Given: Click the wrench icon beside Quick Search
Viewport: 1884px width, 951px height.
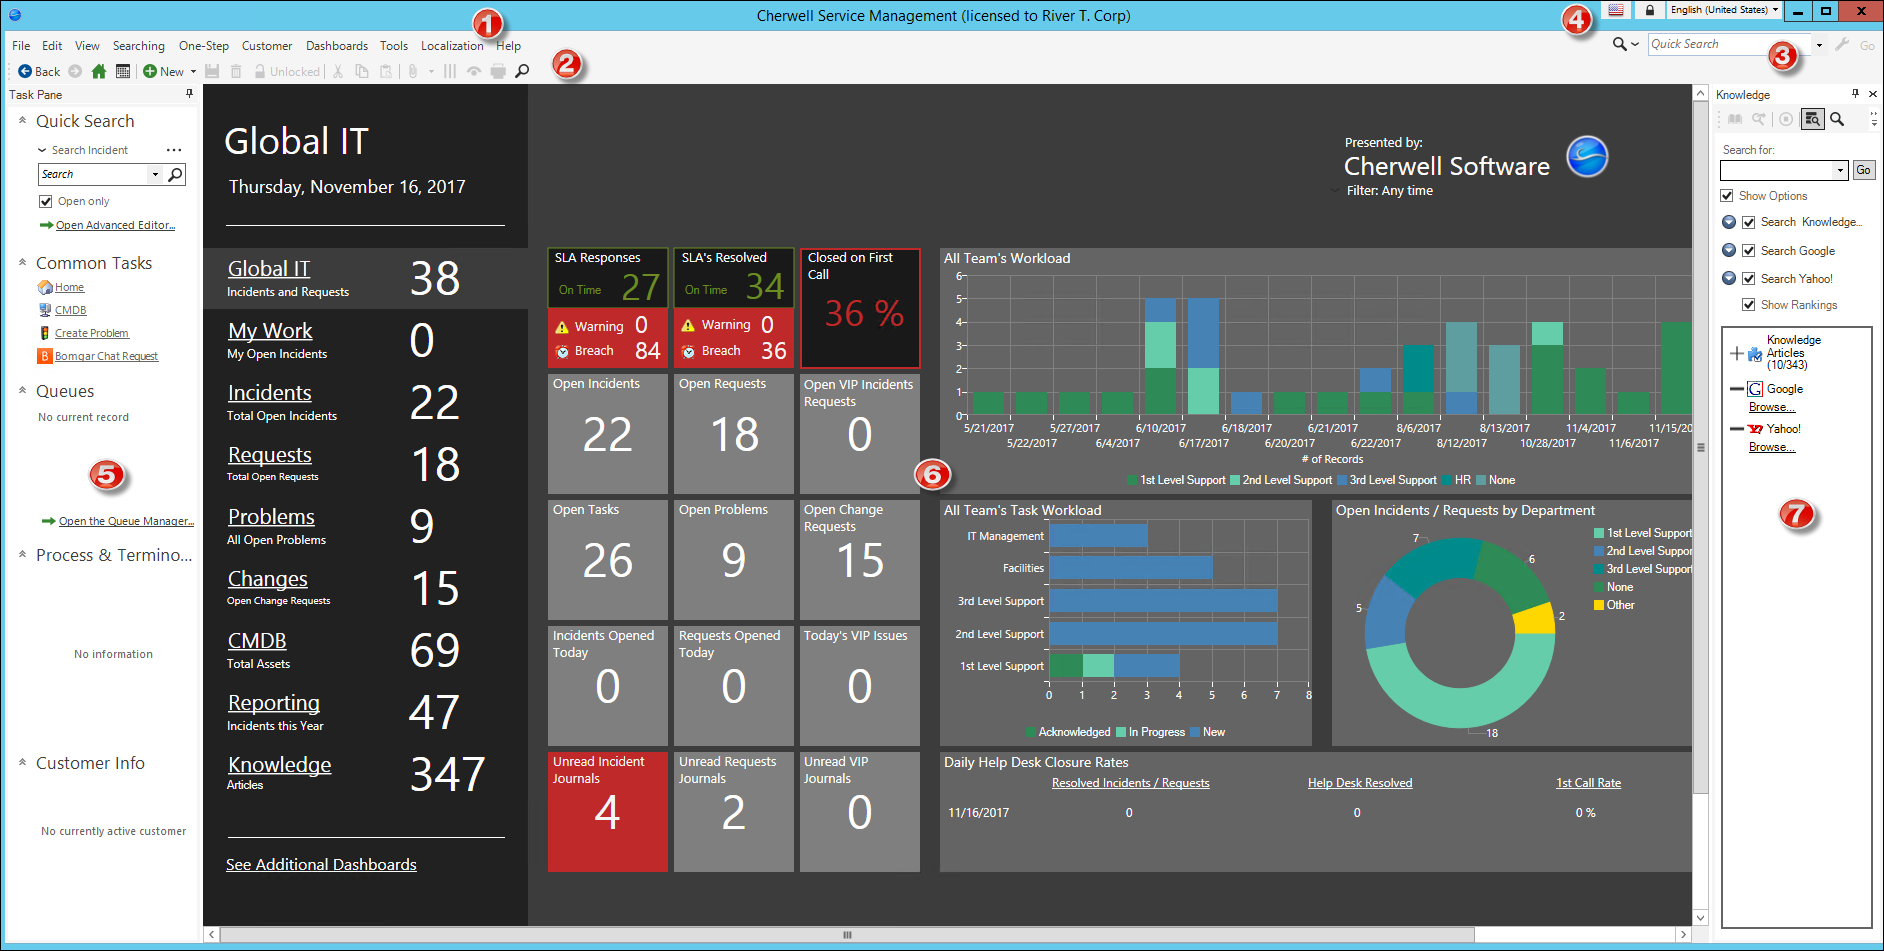Looking at the screenshot, I should [1842, 45].
